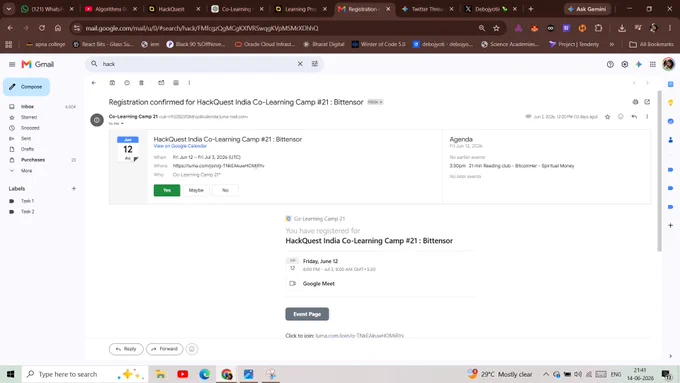
Task: Open the Gmail main menu hamburger
Action: coord(12,64)
